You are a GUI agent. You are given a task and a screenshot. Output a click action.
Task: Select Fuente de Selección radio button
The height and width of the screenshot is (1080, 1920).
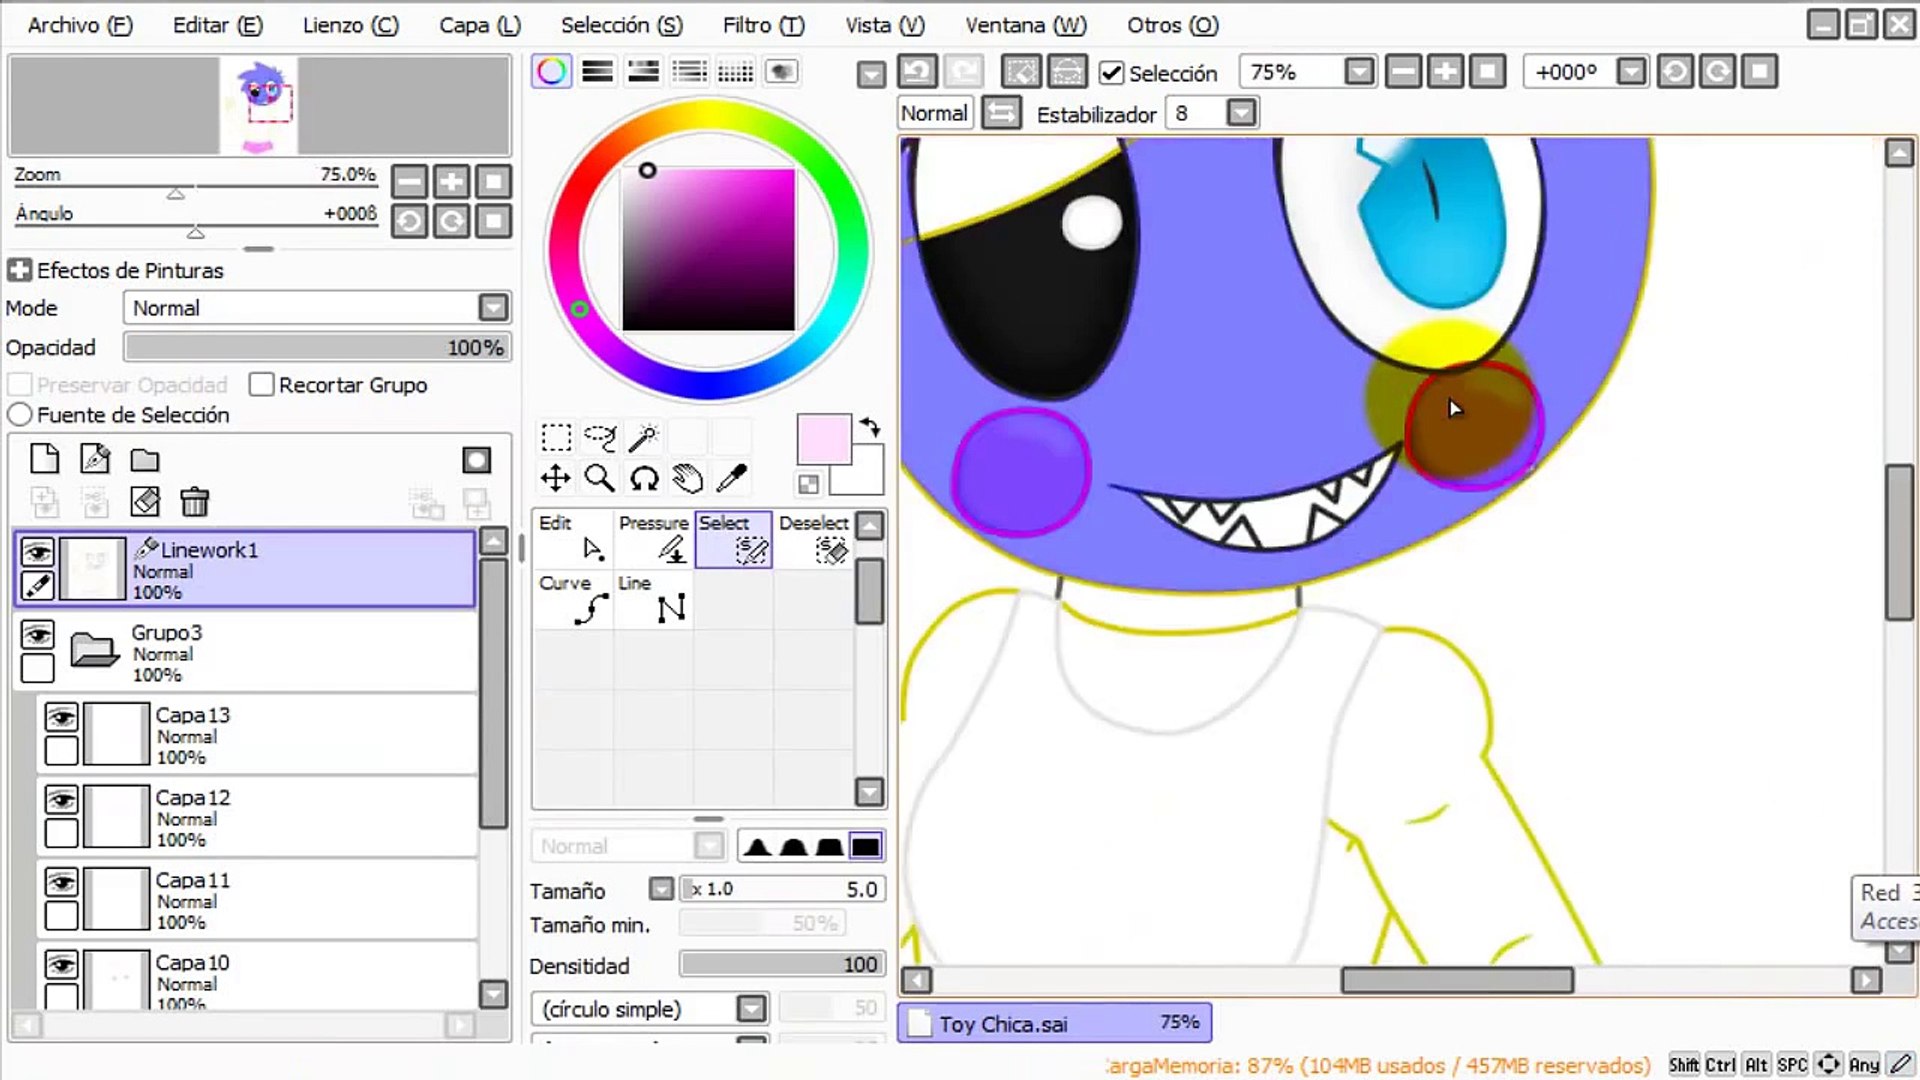[19, 415]
